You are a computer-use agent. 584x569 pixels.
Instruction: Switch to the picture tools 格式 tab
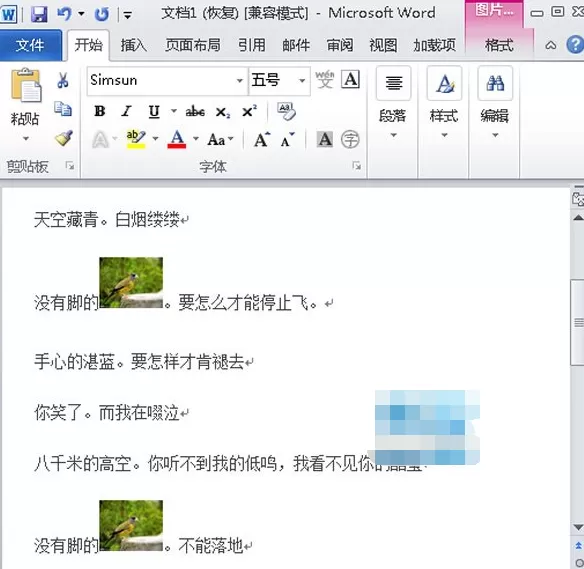[x=499, y=45]
